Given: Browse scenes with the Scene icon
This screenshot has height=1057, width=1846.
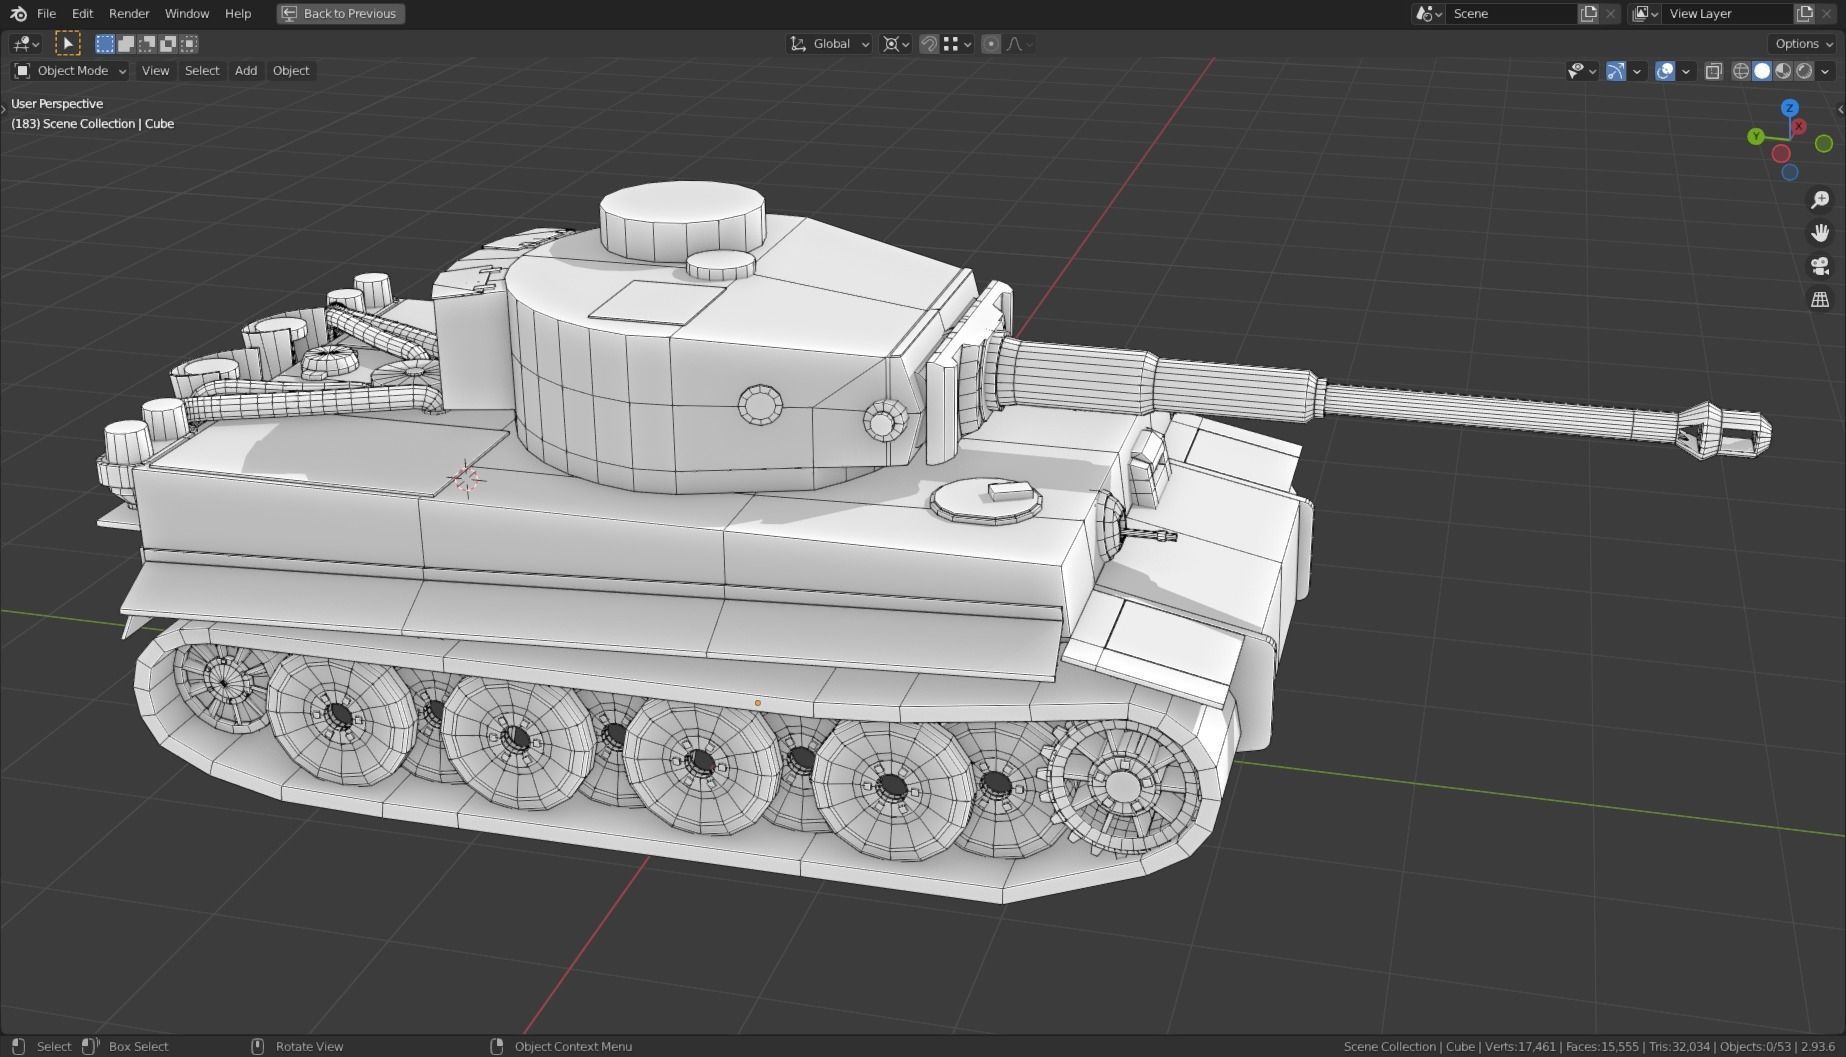Looking at the screenshot, I should point(1428,13).
